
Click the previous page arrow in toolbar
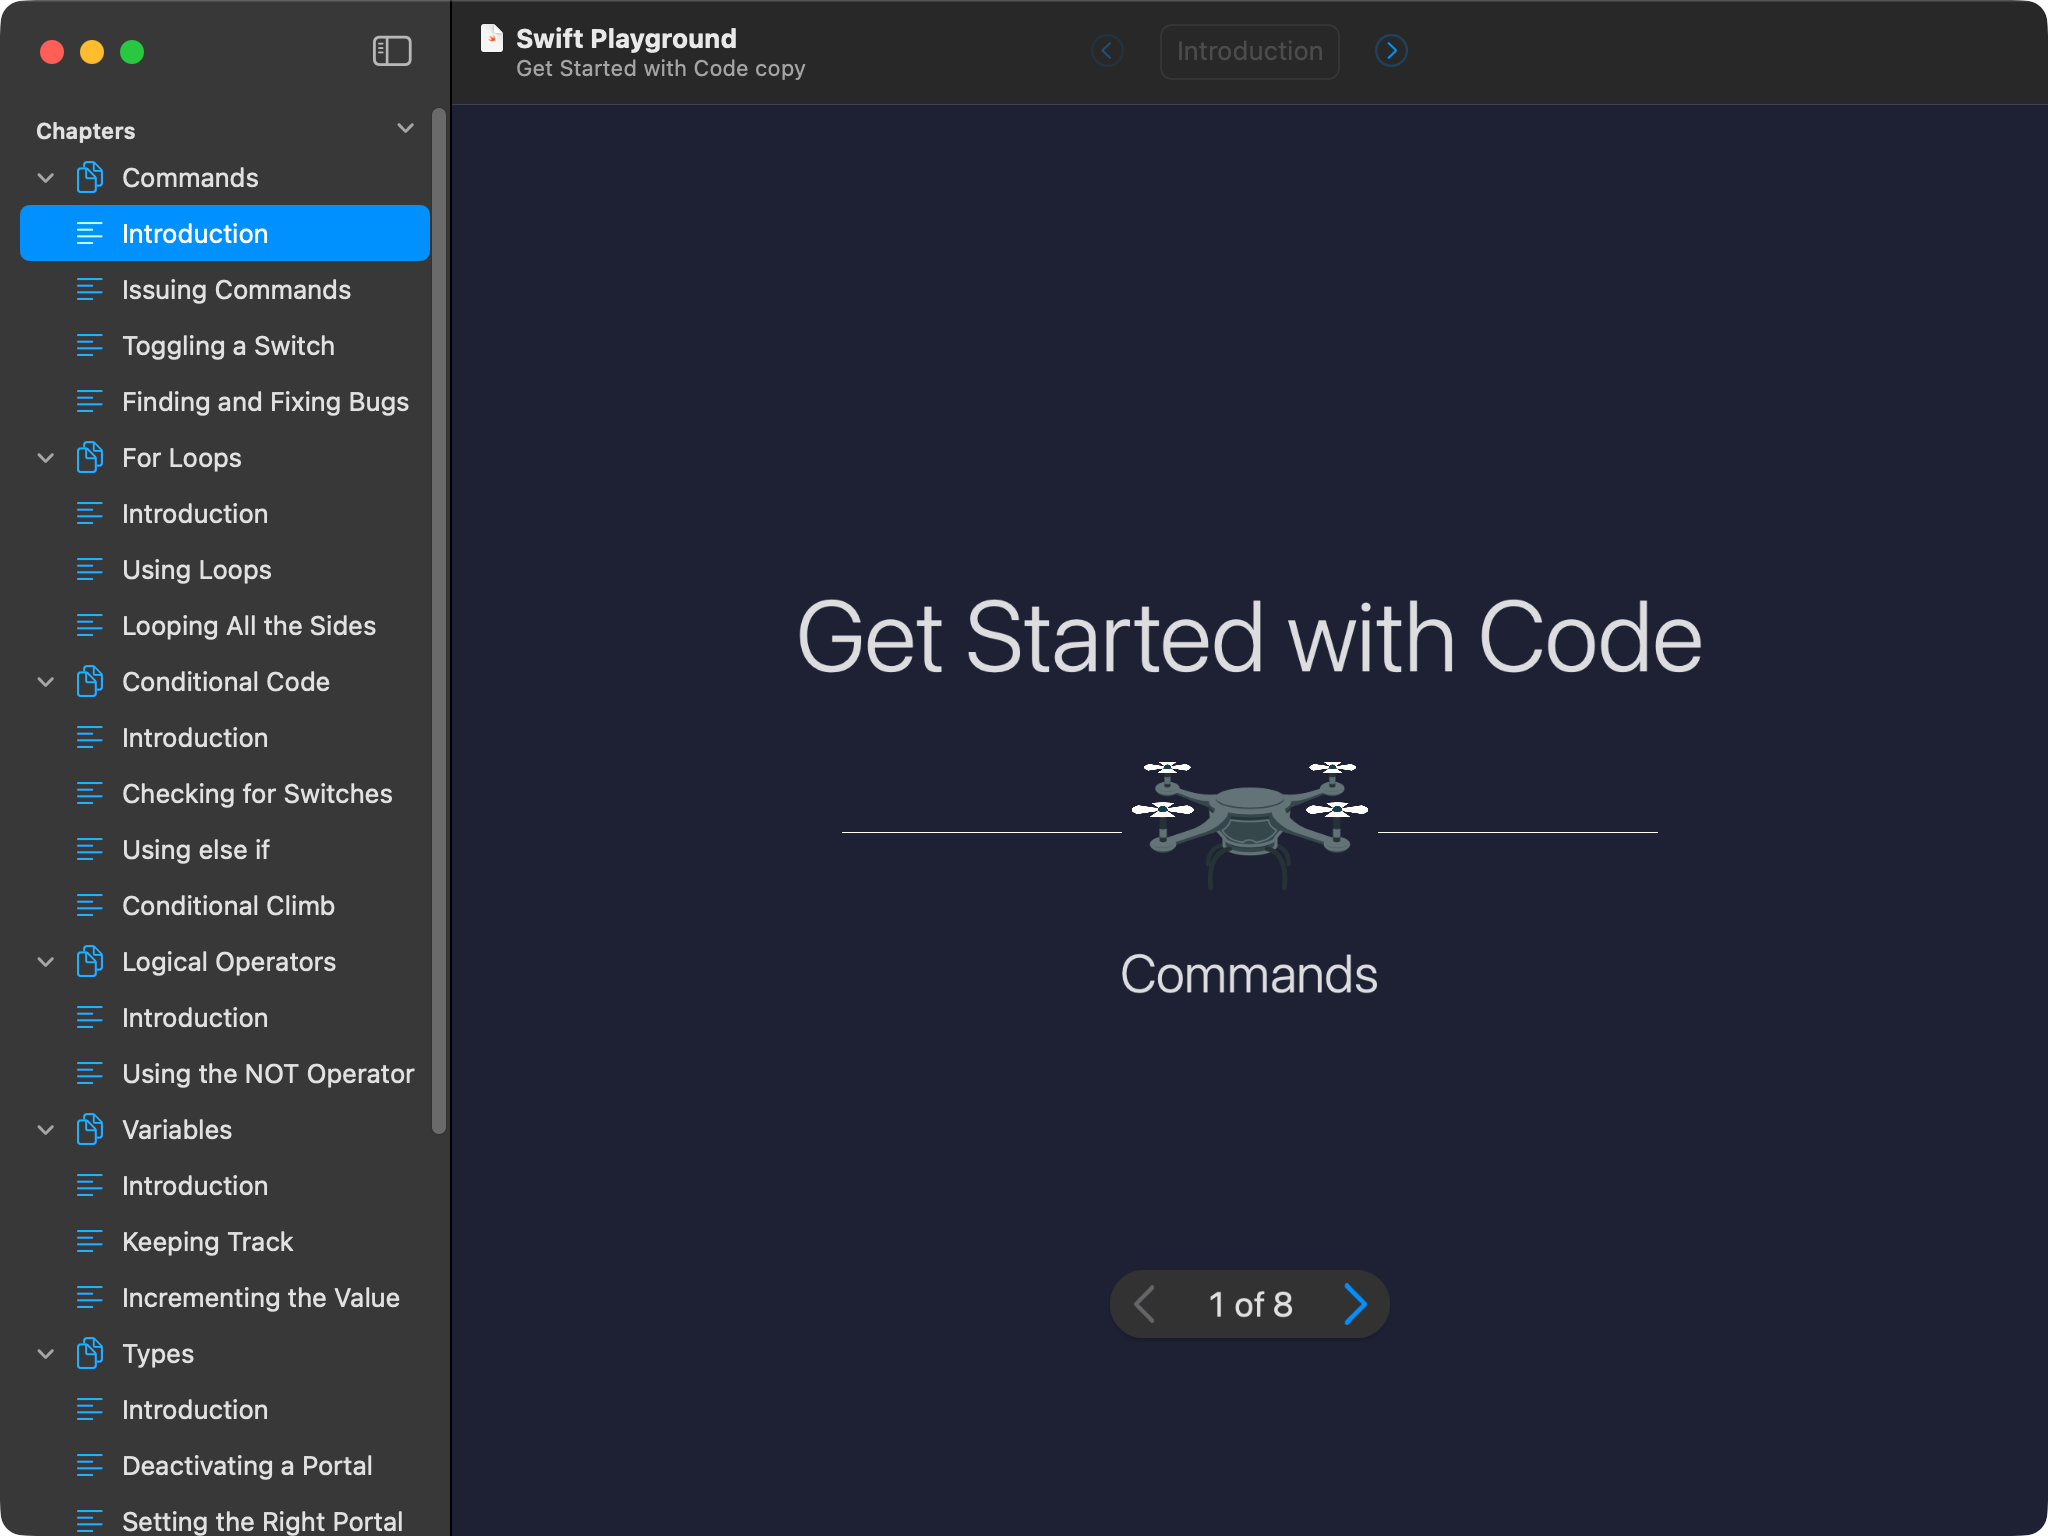(1107, 51)
